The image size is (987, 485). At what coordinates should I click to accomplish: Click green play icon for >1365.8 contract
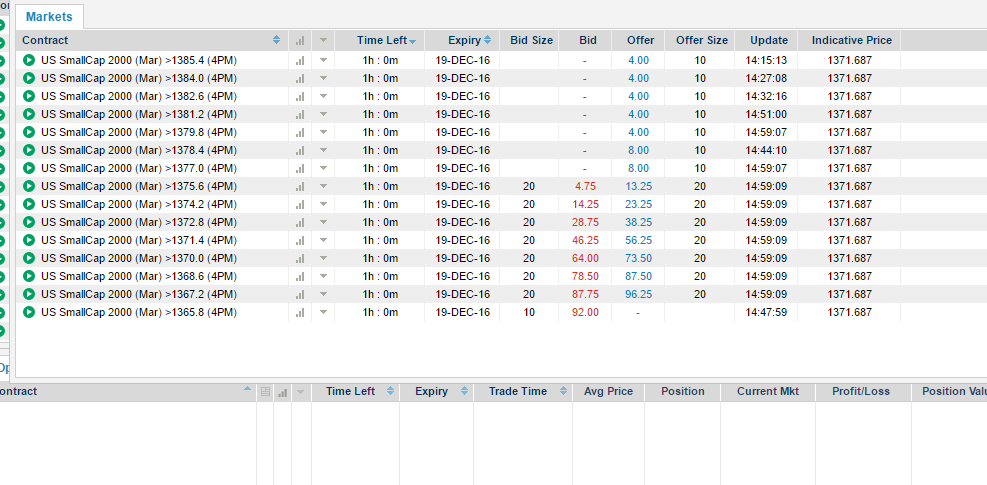(x=28, y=312)
